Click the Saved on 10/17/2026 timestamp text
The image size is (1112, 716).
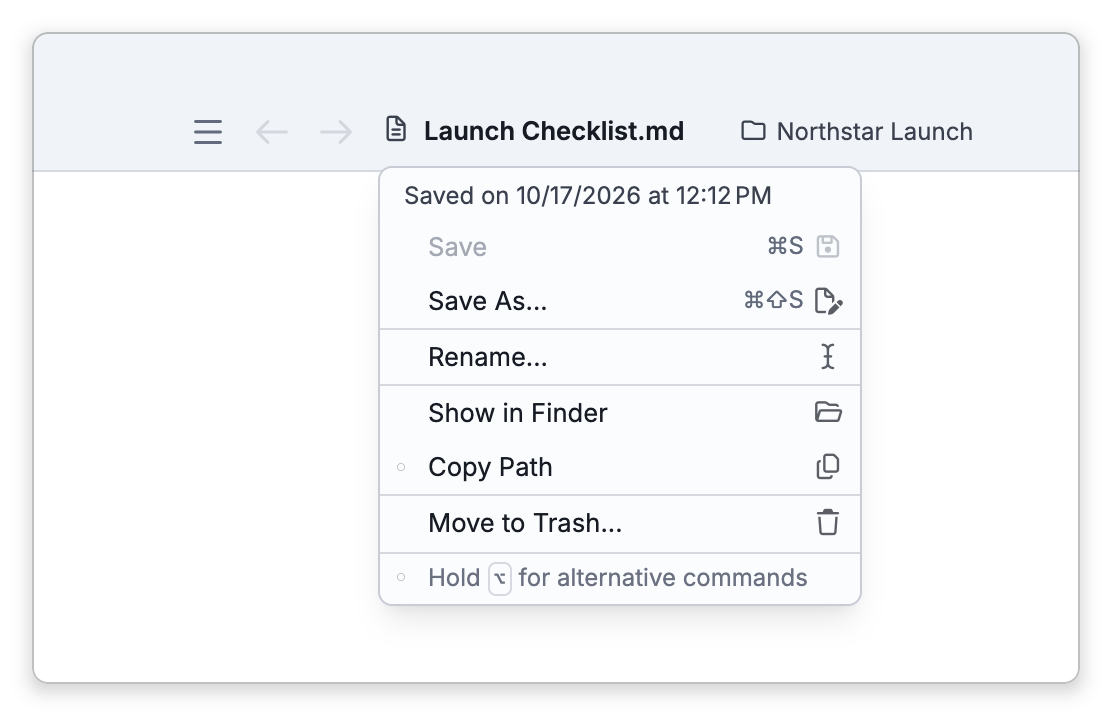pos(588,196)
